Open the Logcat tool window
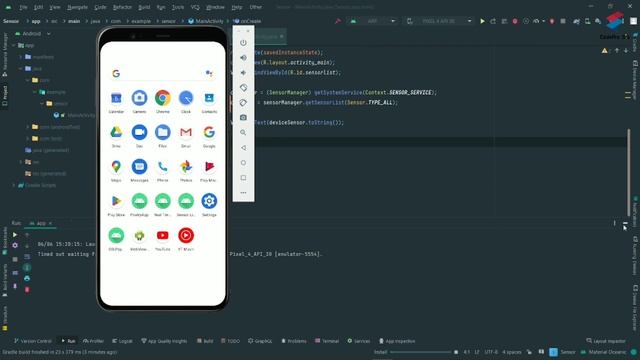Screen dimensions: 640x360 point(122,341)
